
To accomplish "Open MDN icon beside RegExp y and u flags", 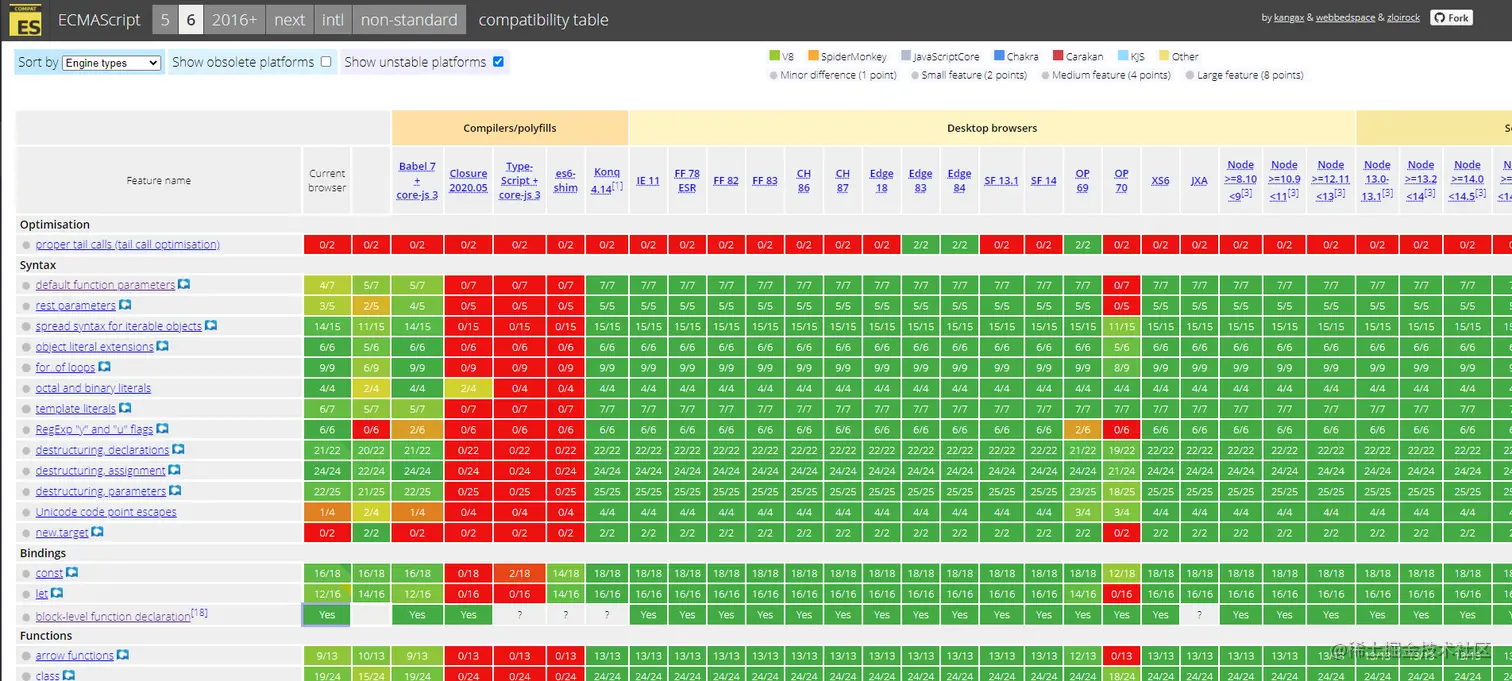I will coord(162,429).
